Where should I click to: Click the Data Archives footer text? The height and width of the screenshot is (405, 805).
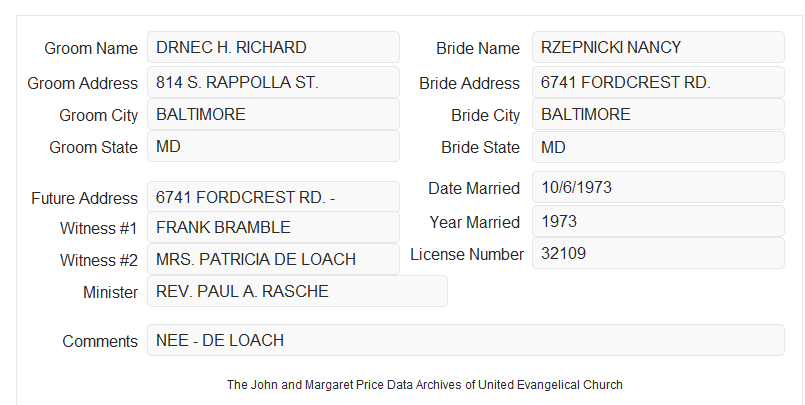pyautogui.click(x=425, y=384)
